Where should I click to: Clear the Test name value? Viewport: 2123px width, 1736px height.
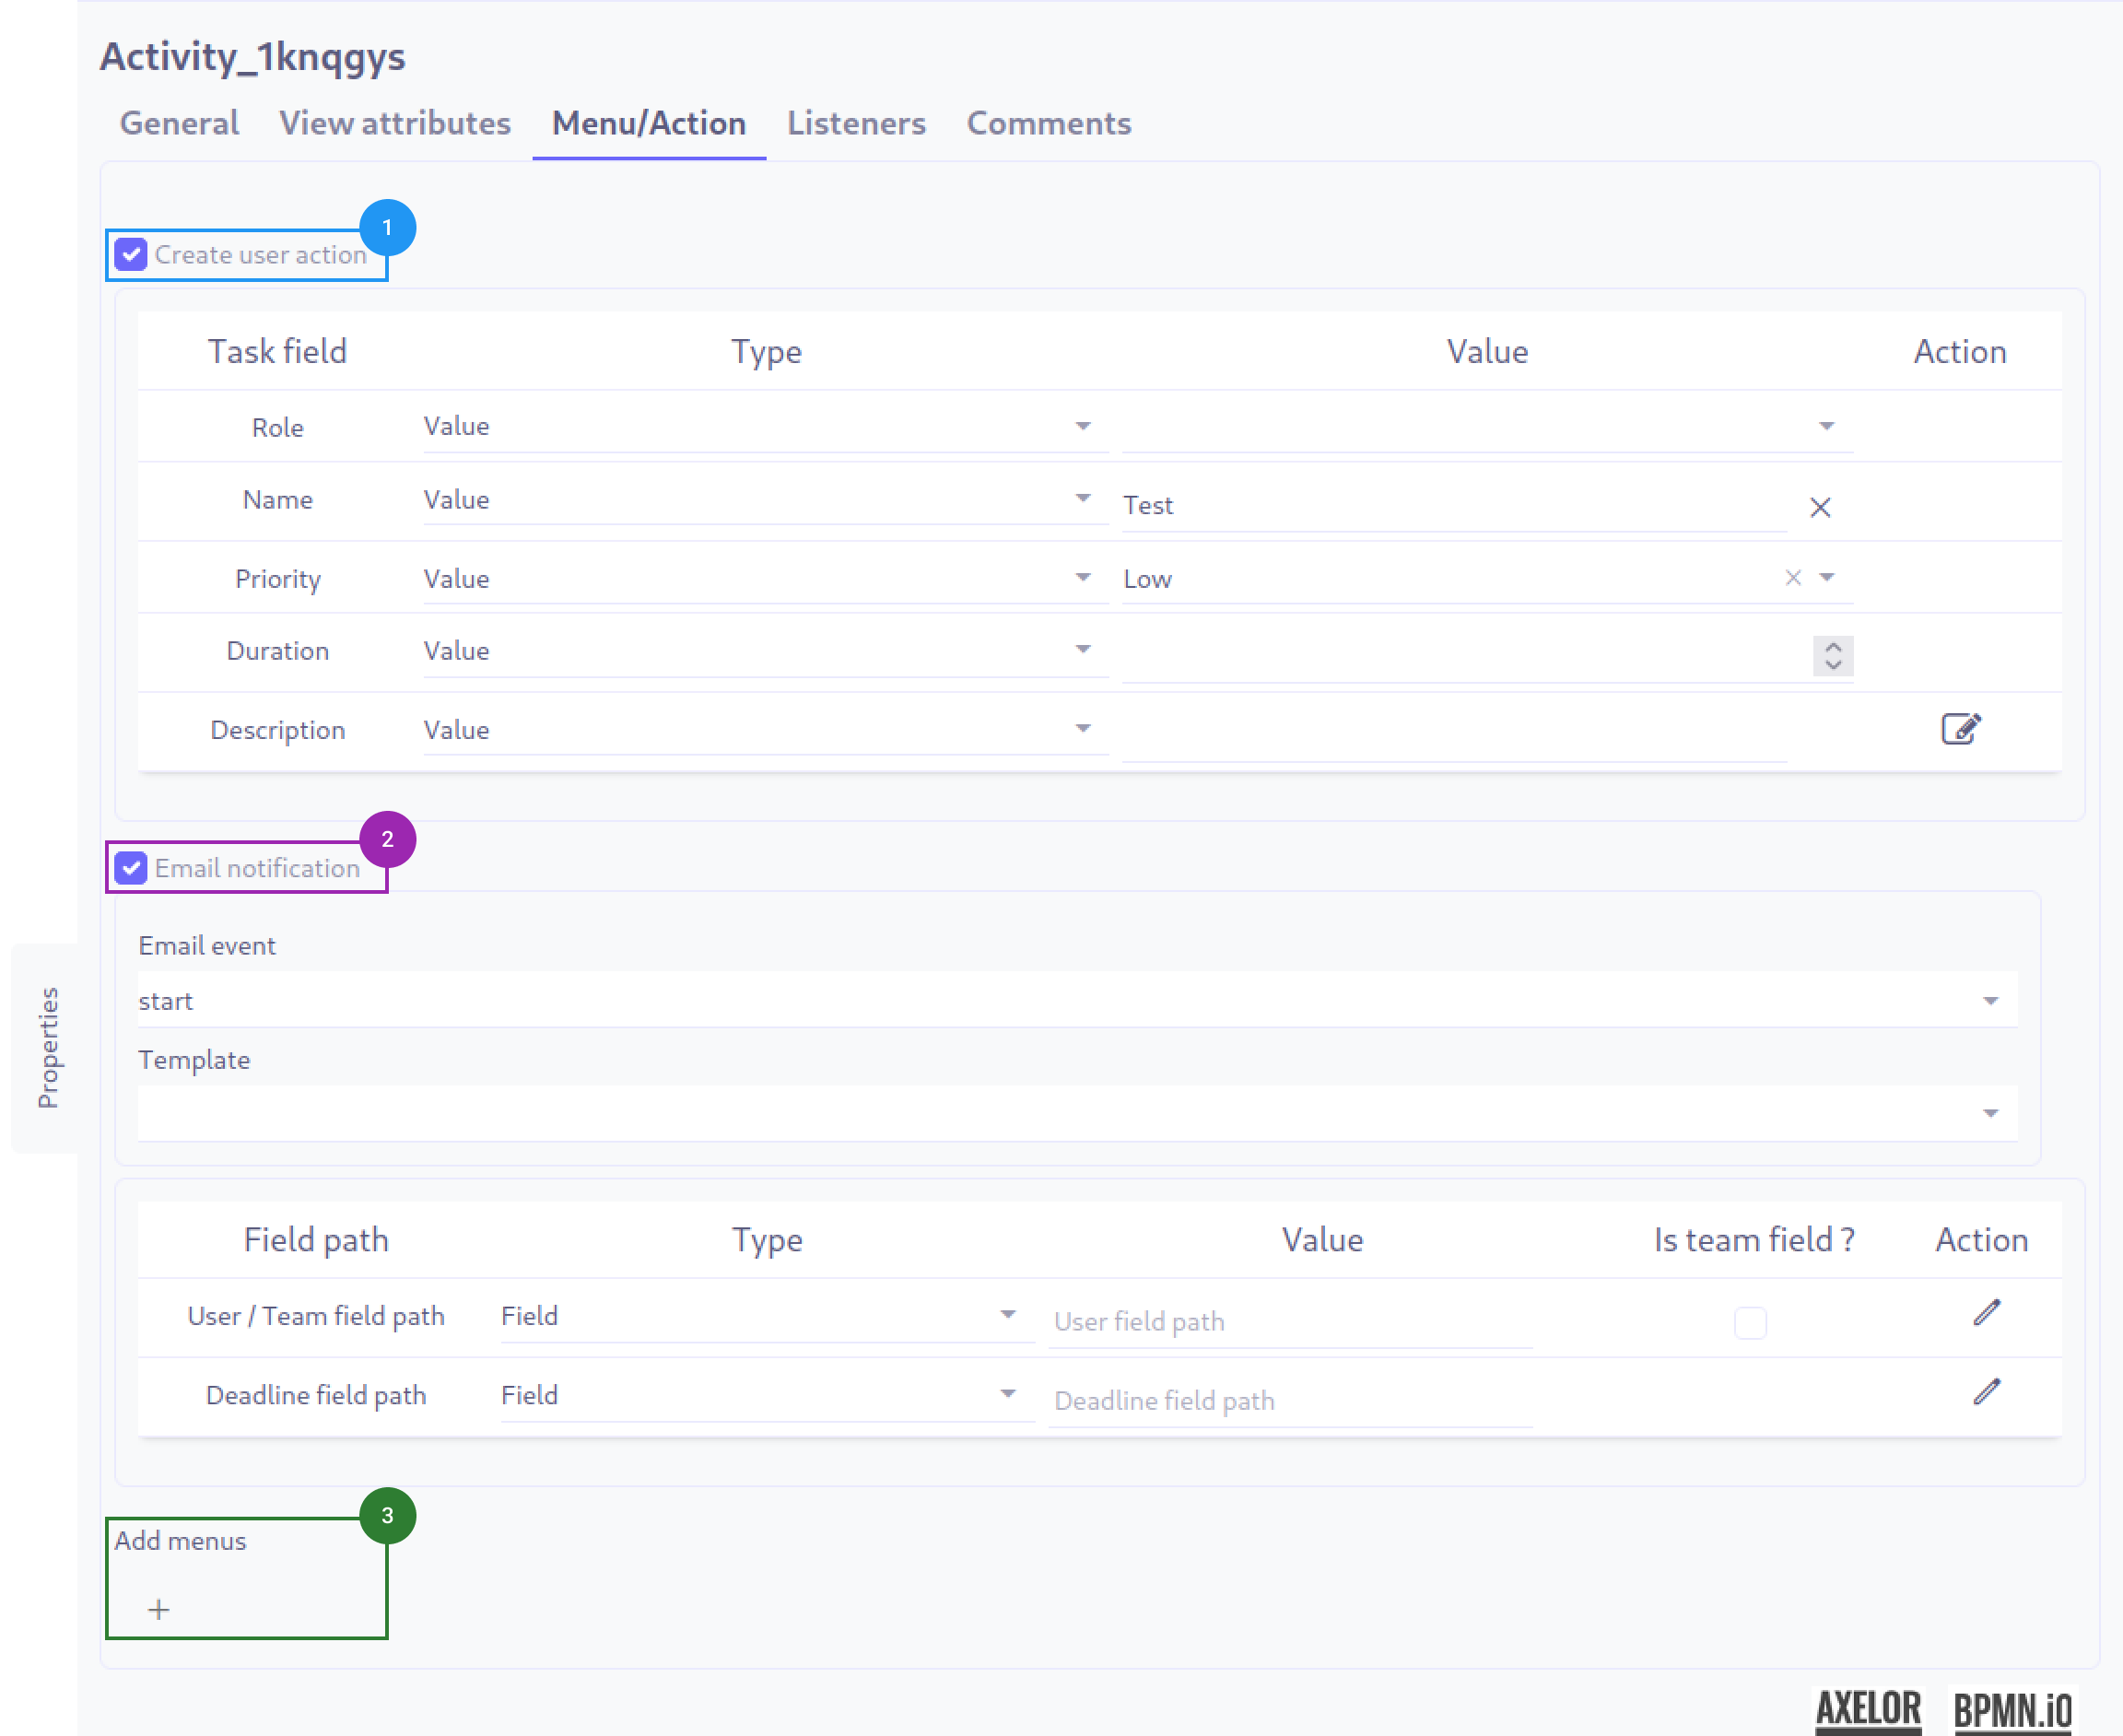click(x=1820, y=507)
